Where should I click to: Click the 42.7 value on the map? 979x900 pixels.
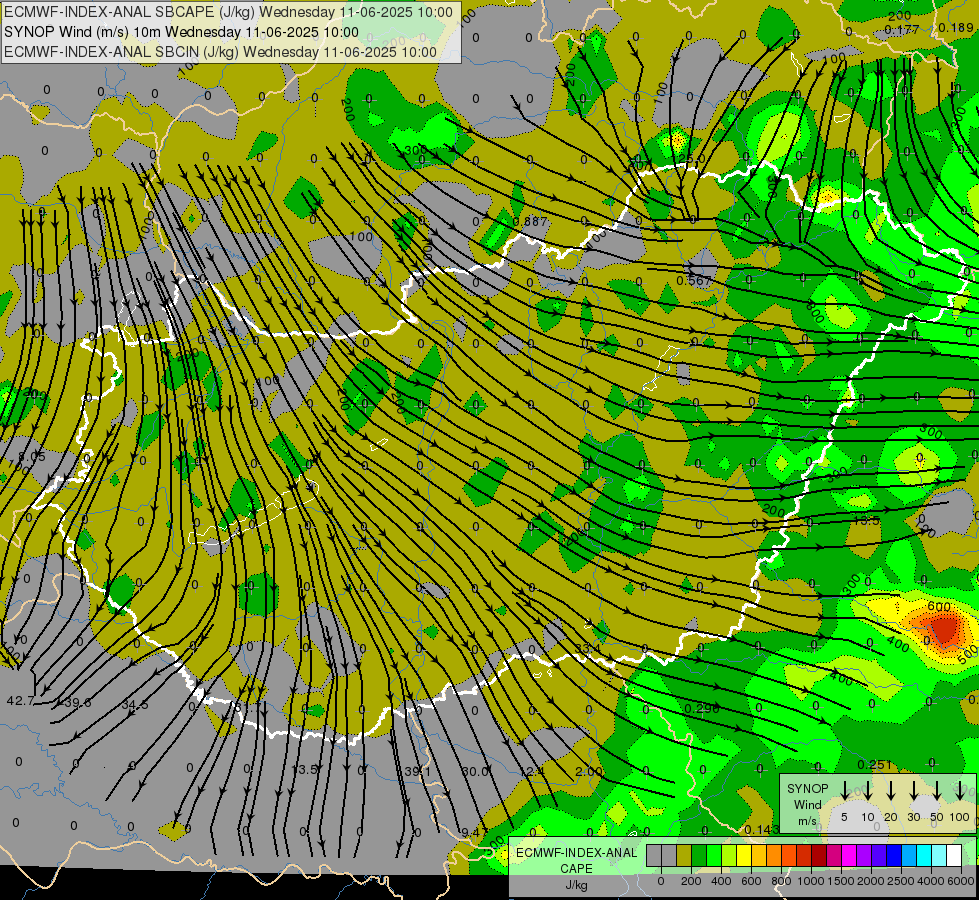coord(20,701)
